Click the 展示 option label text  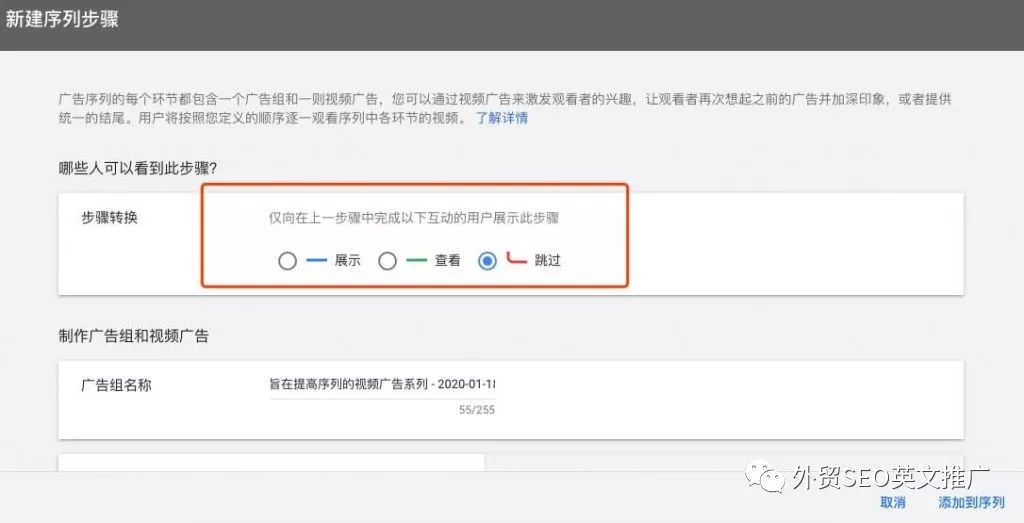(x=347, y=261)
